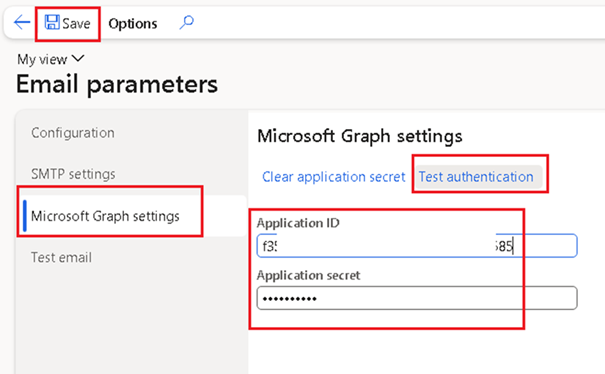Open the Test email tab

pyautogui.click(x=61, y=257)
